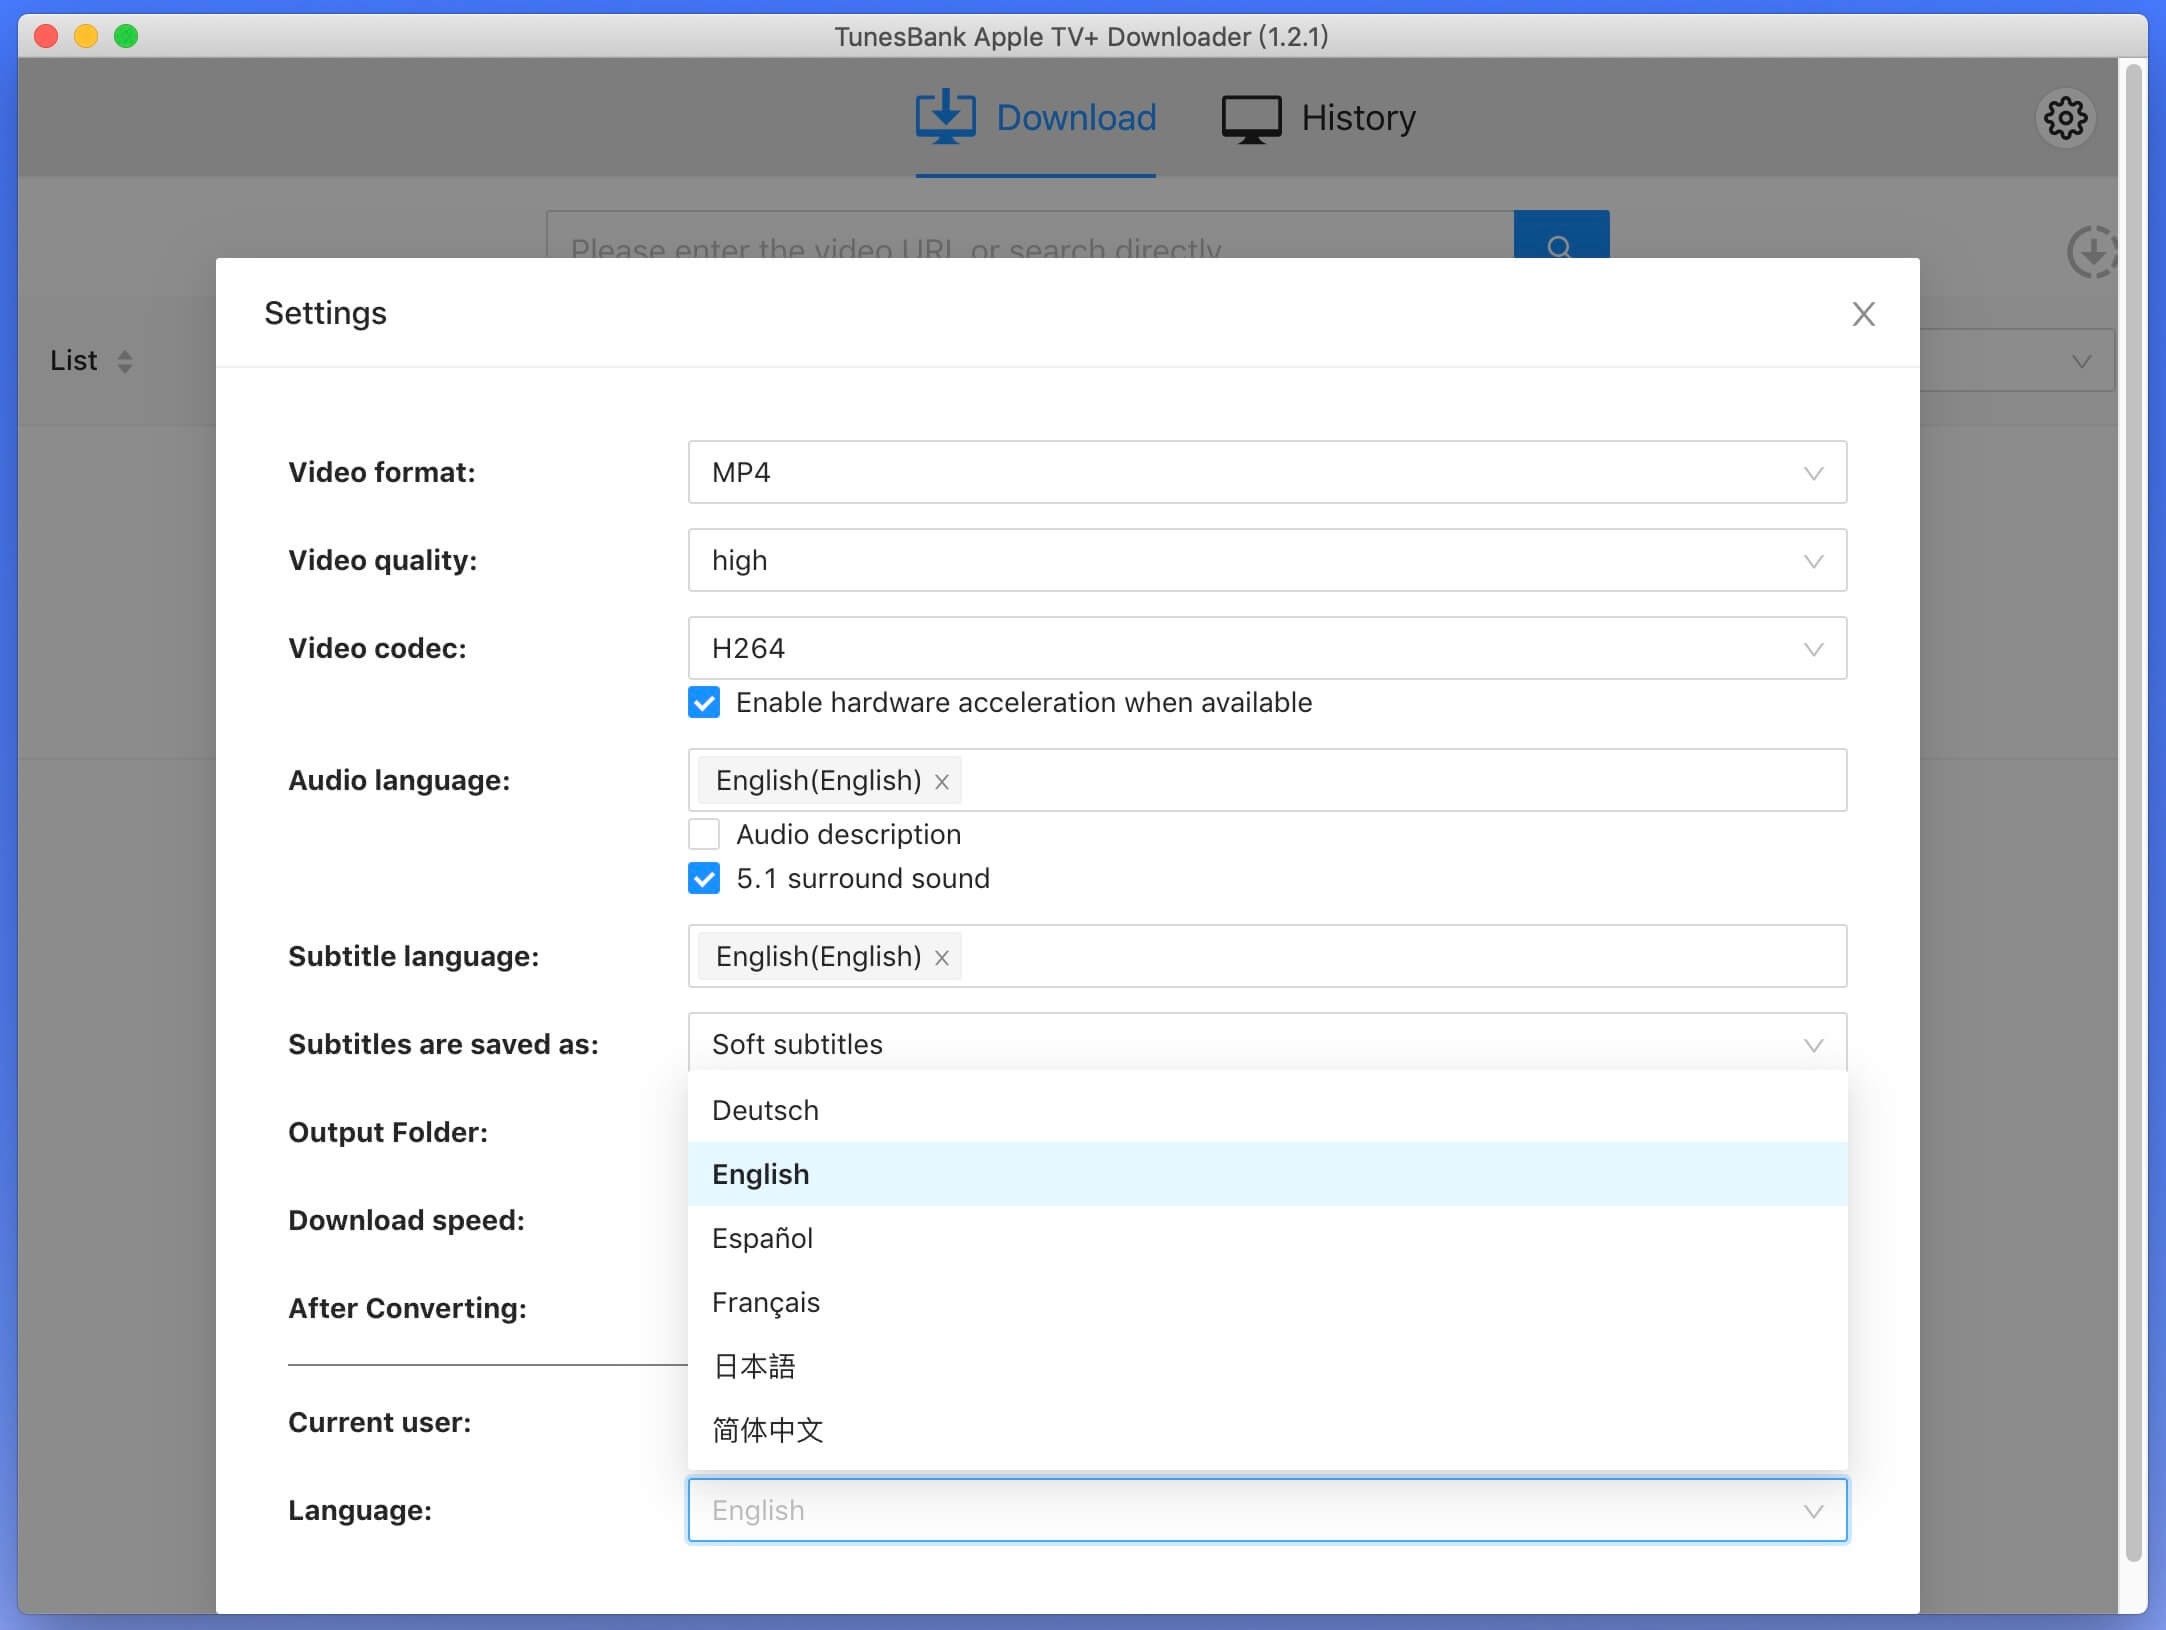
Task: Select Español from language list
Action: (1267, 1238)
